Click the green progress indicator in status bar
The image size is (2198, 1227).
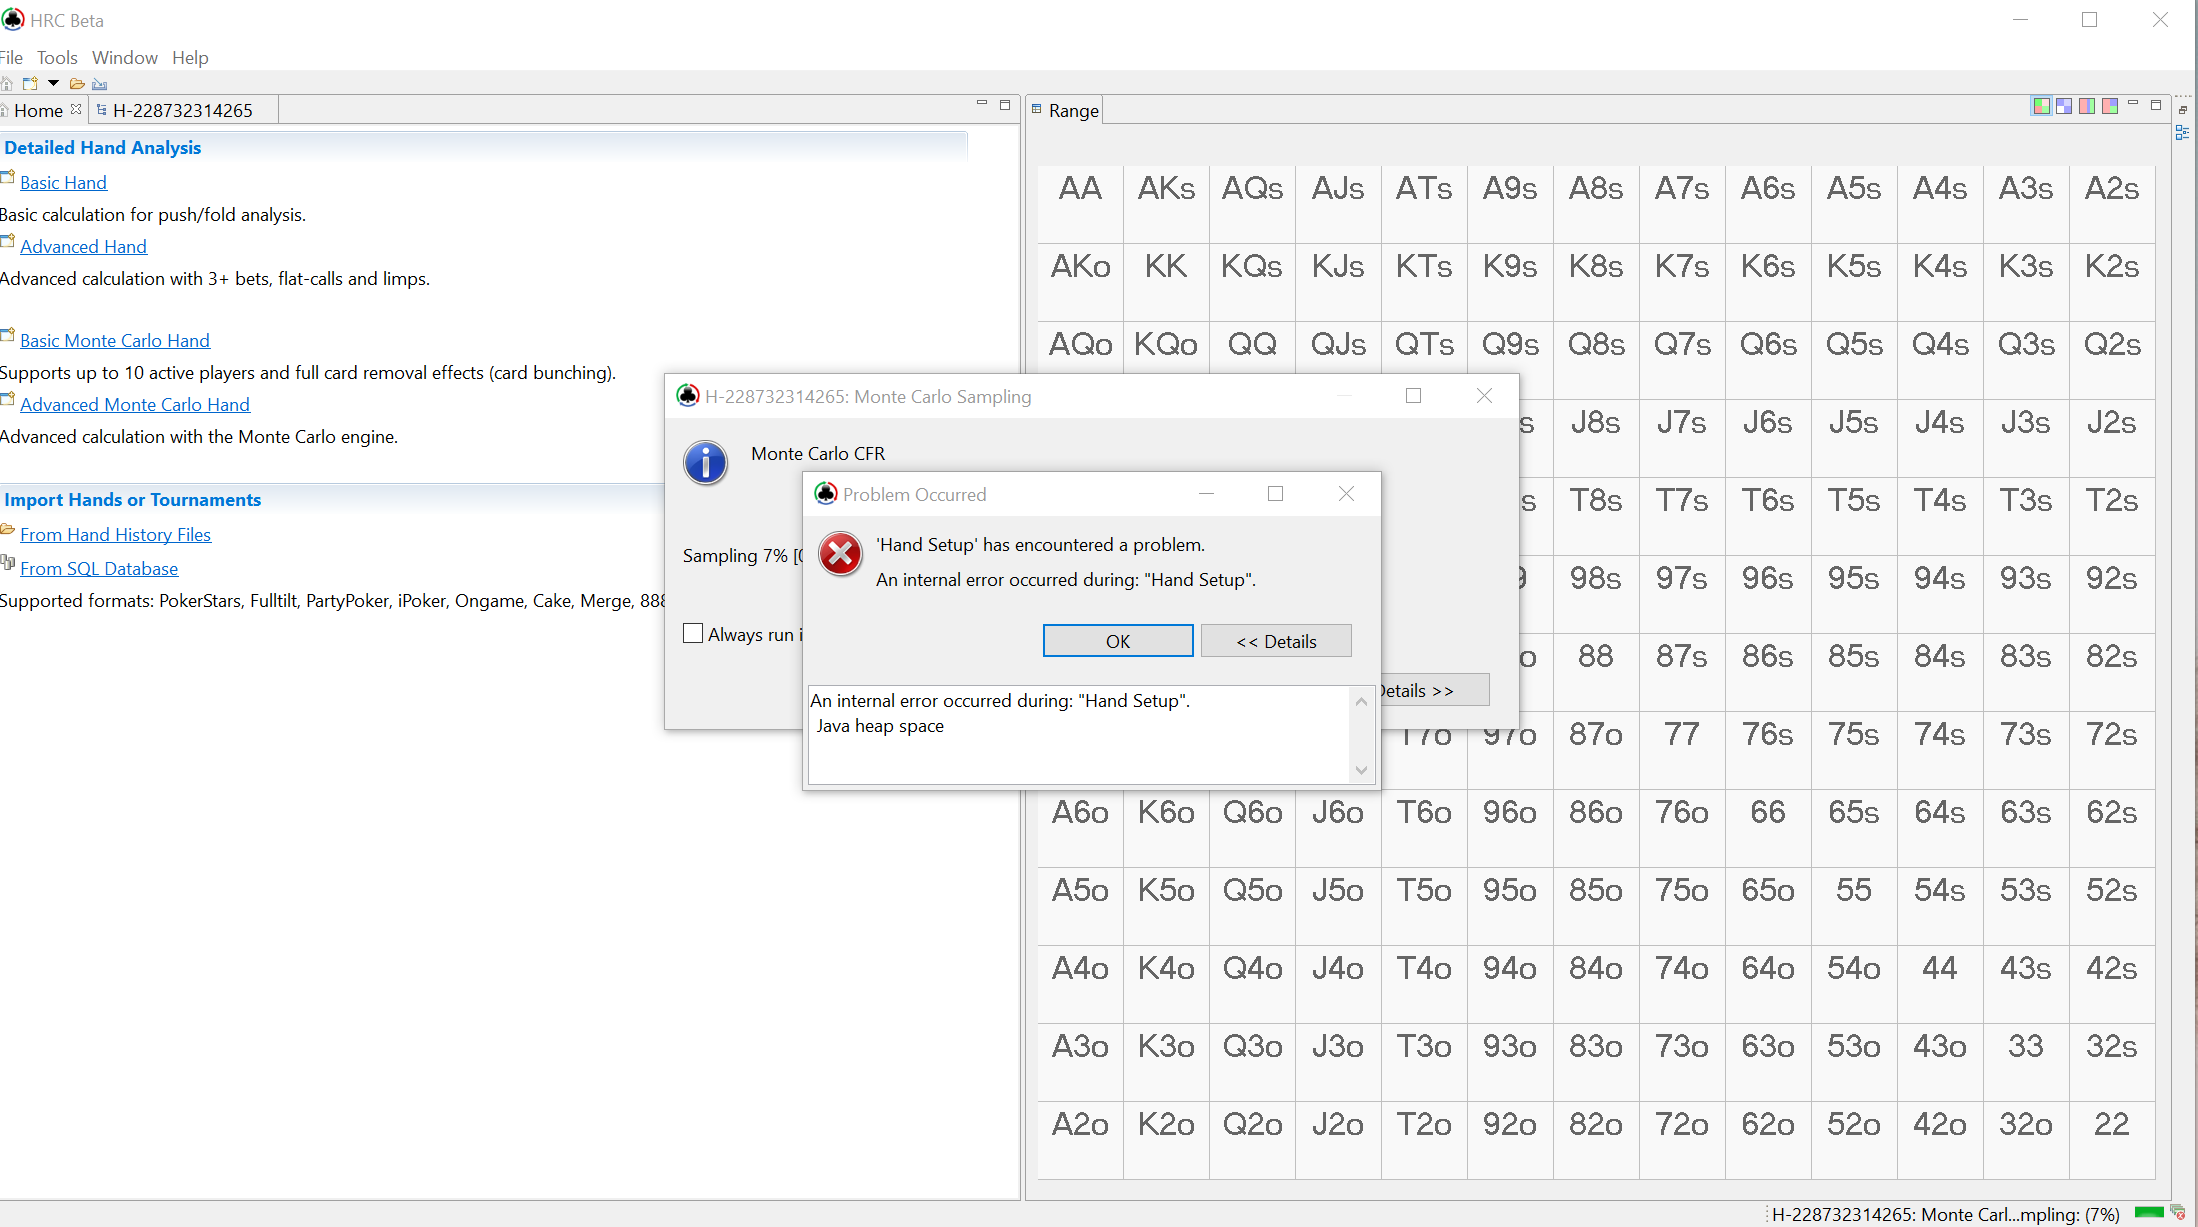pyautogui.click(x=2148, y=1212)
